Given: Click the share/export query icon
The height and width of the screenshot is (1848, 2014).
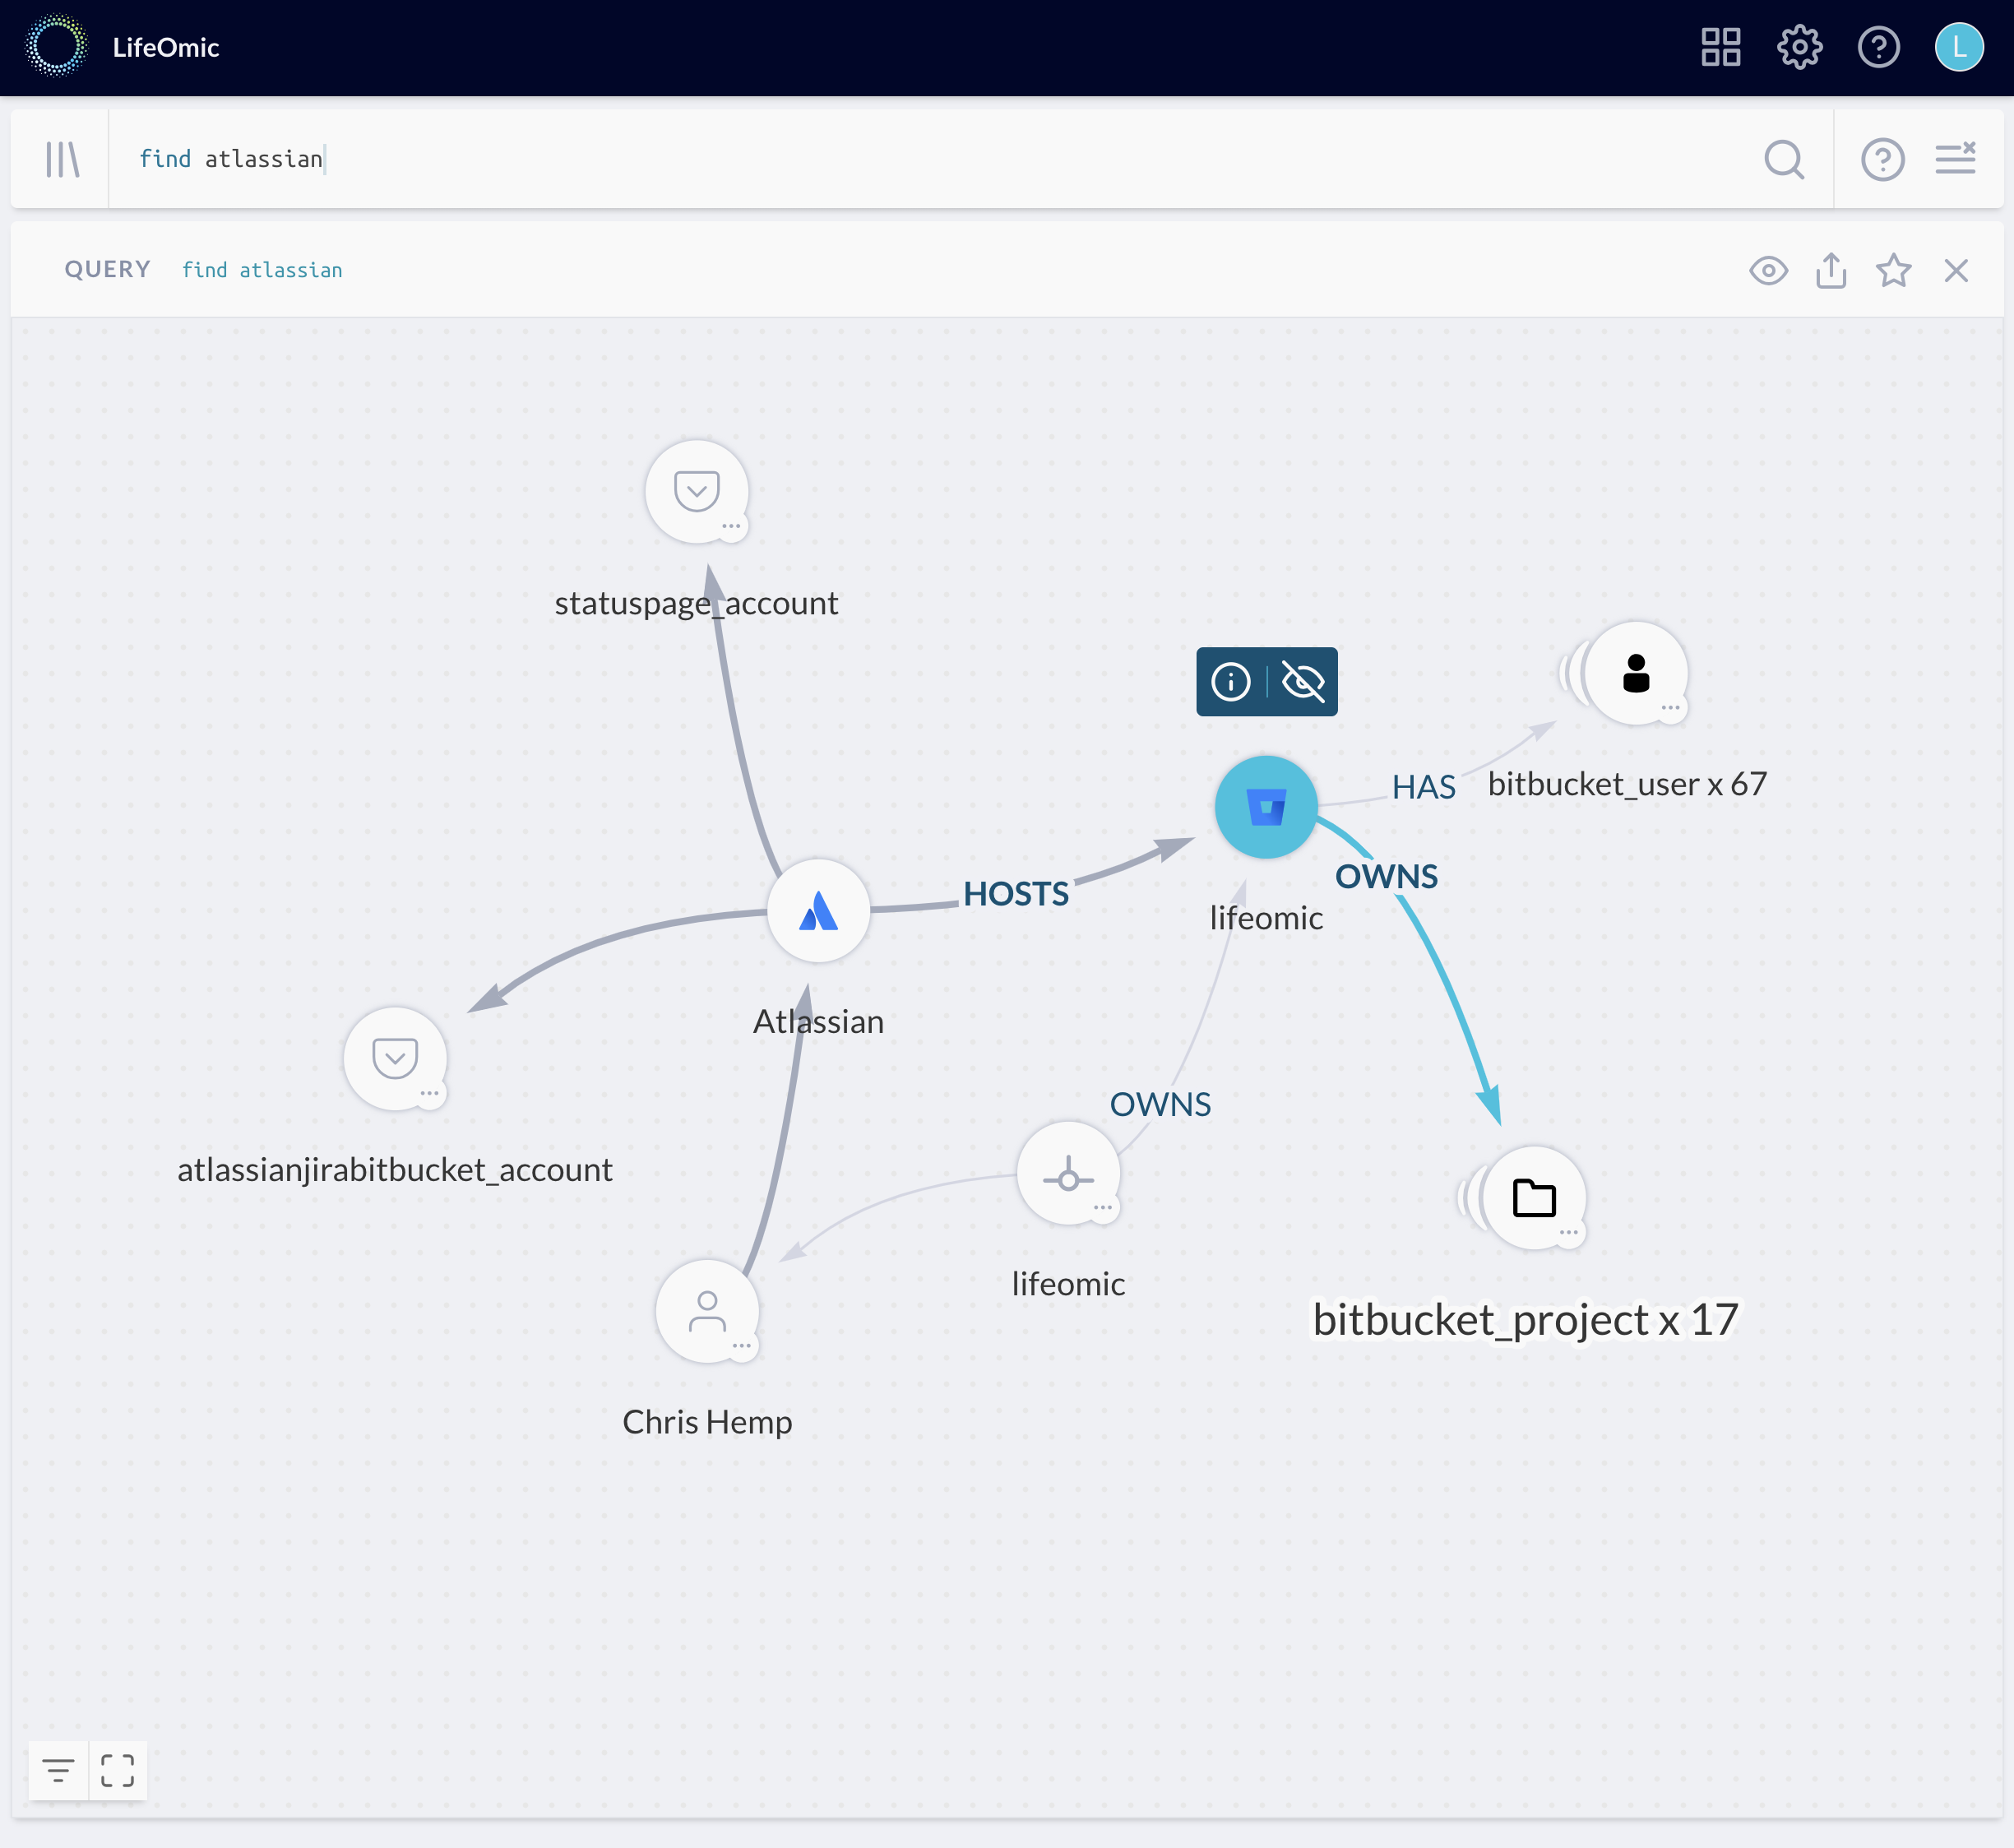Looking at the screenshot, I should pos(1830,270).
